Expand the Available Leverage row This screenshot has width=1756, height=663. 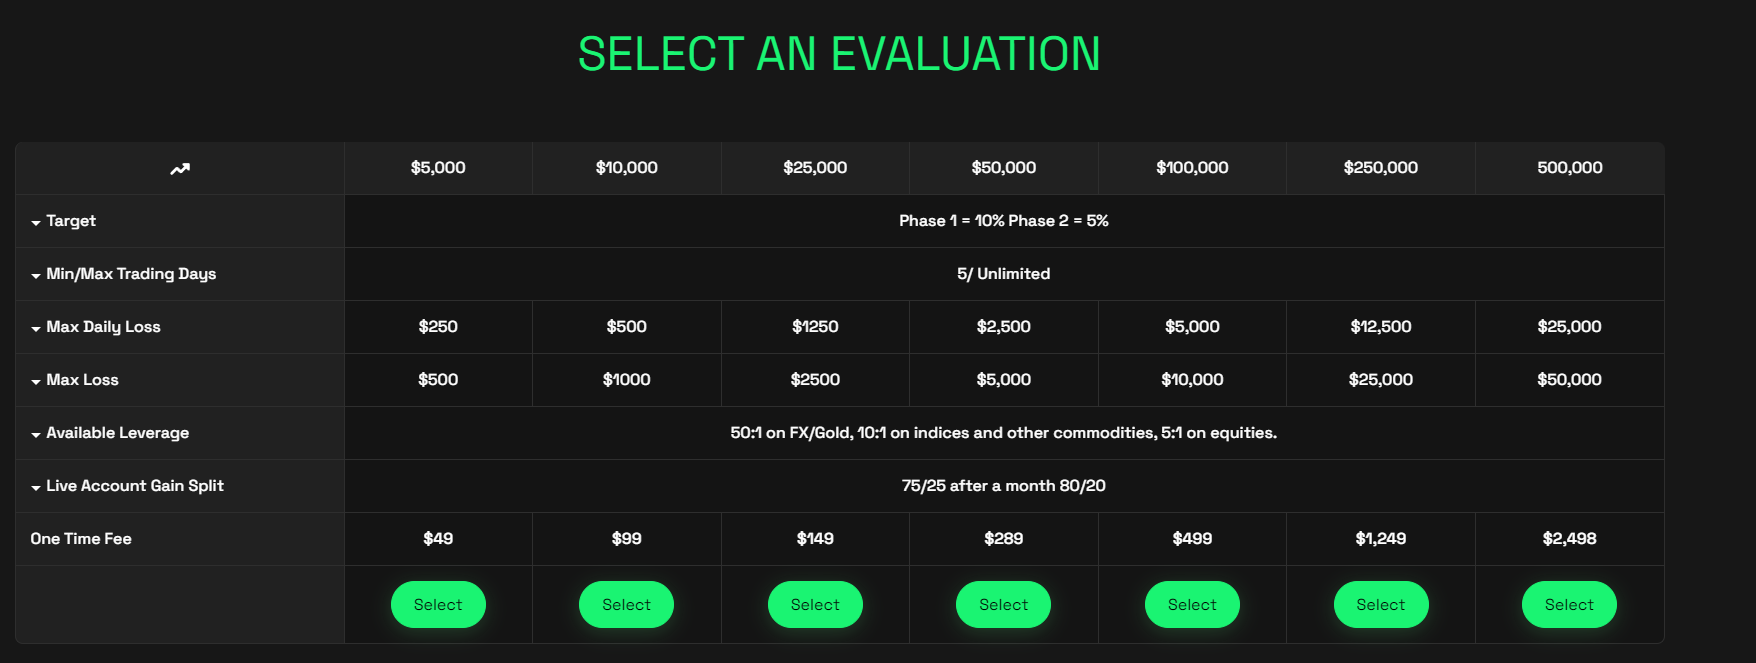tap(36, 434)
